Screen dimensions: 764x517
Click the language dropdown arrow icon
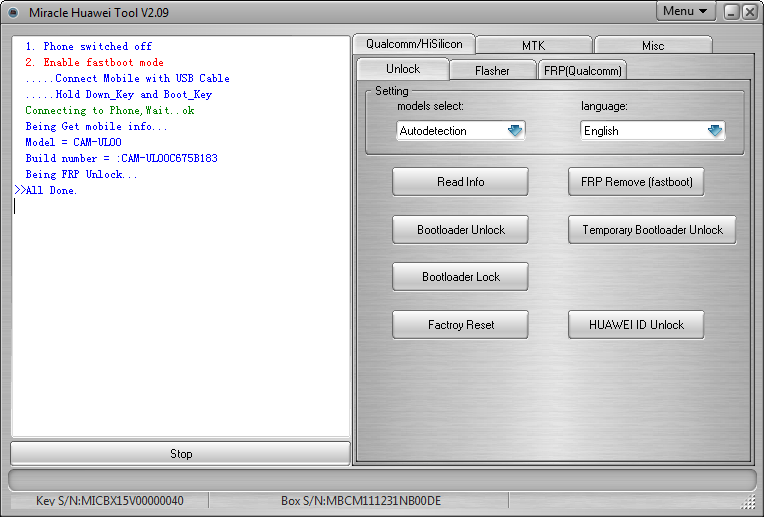(715, 131)
